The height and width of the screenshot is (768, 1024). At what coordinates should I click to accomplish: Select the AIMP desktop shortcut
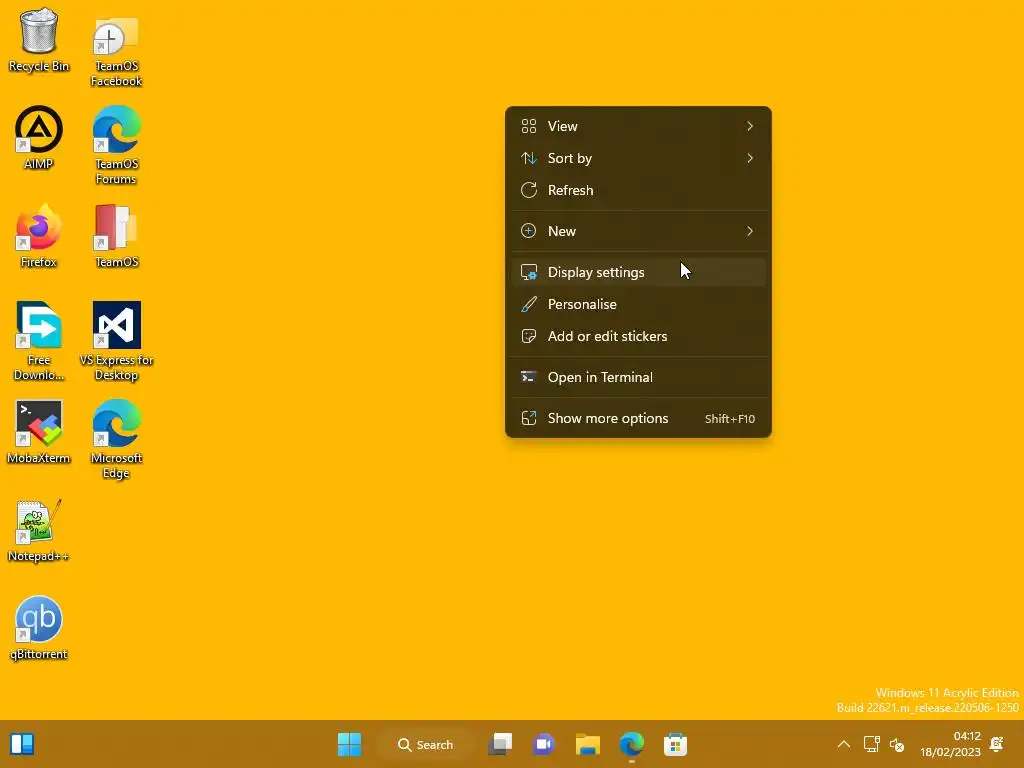(39, 138)
